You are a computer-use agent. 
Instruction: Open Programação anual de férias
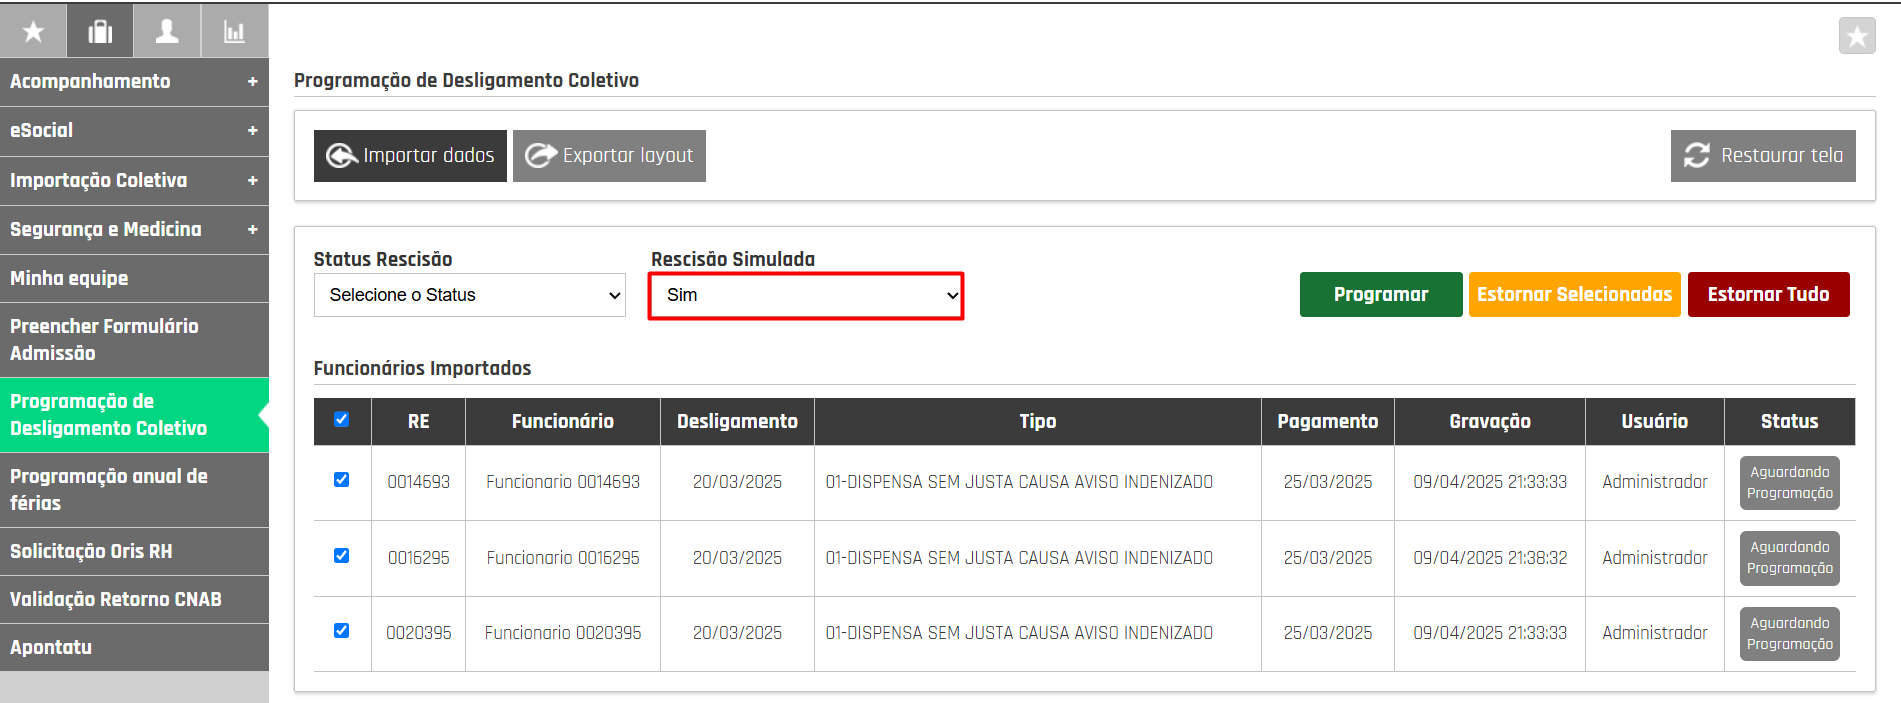[x=134, y=490]
